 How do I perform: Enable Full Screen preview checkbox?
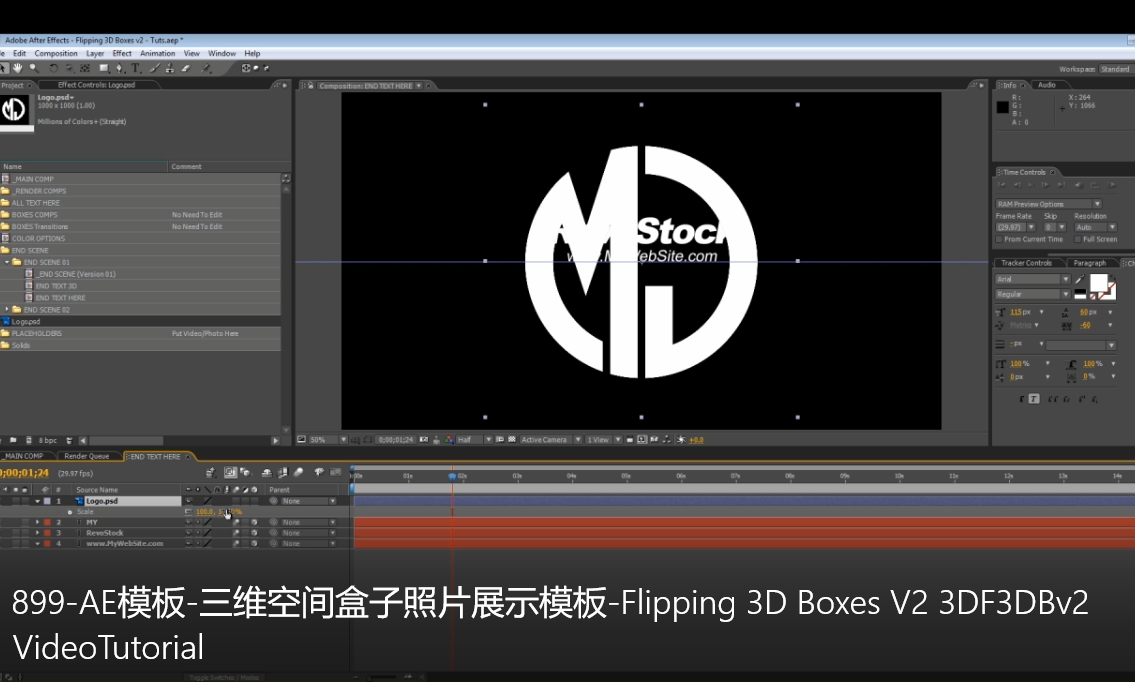1078,239
